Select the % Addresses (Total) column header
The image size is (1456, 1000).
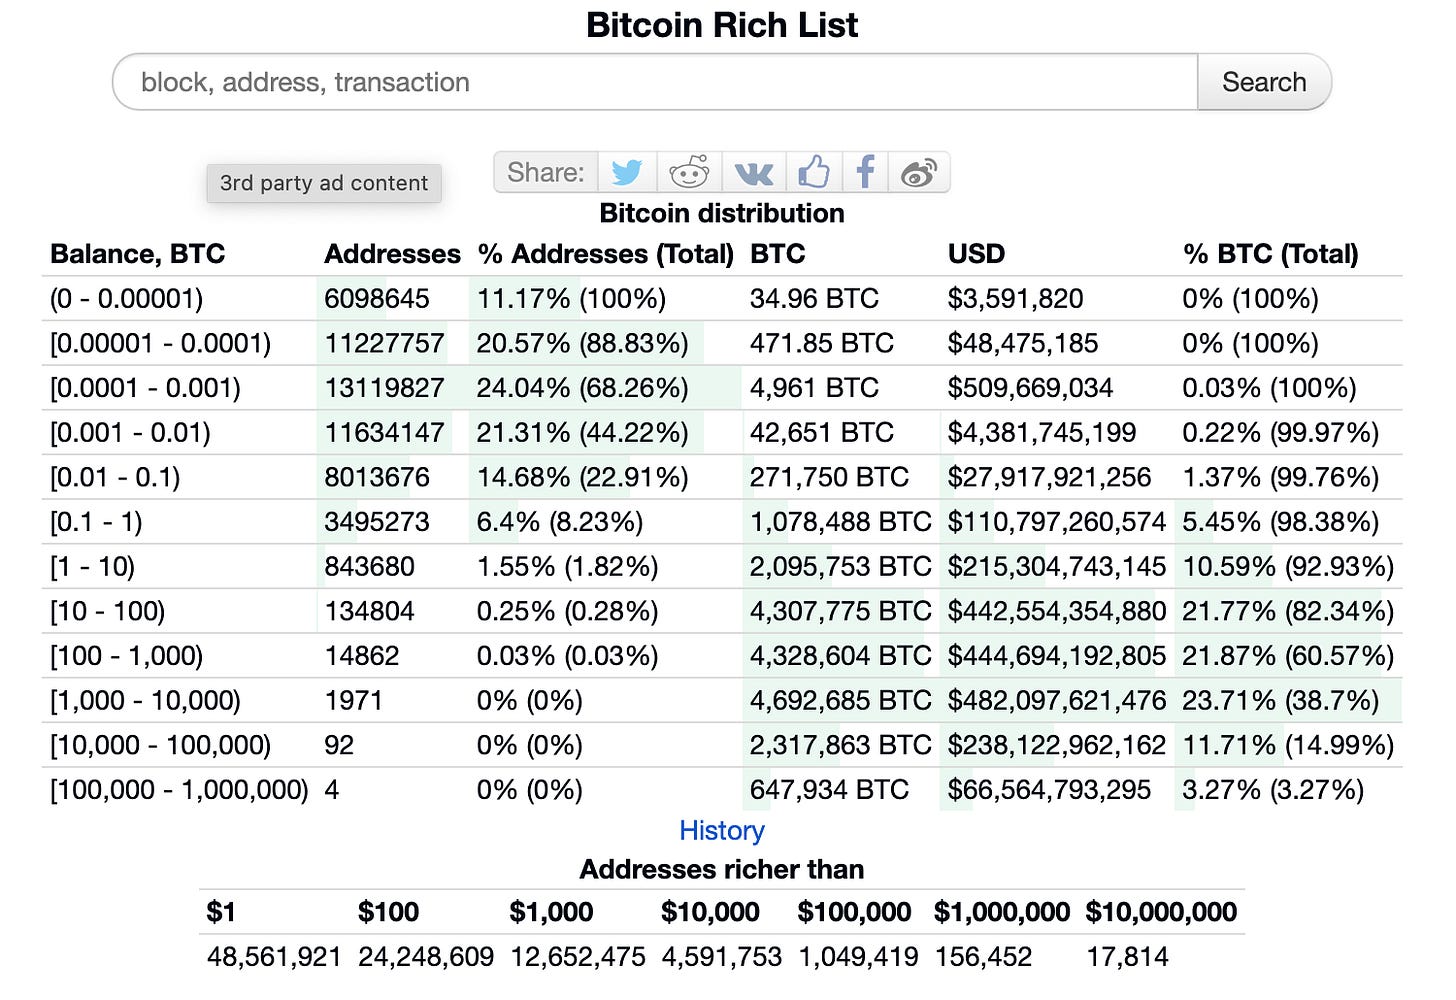click(606, 254)
